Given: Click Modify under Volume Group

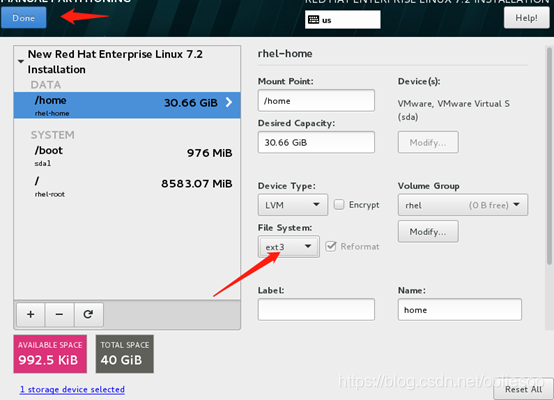Looking at the screenshot, I should (428, 231).
